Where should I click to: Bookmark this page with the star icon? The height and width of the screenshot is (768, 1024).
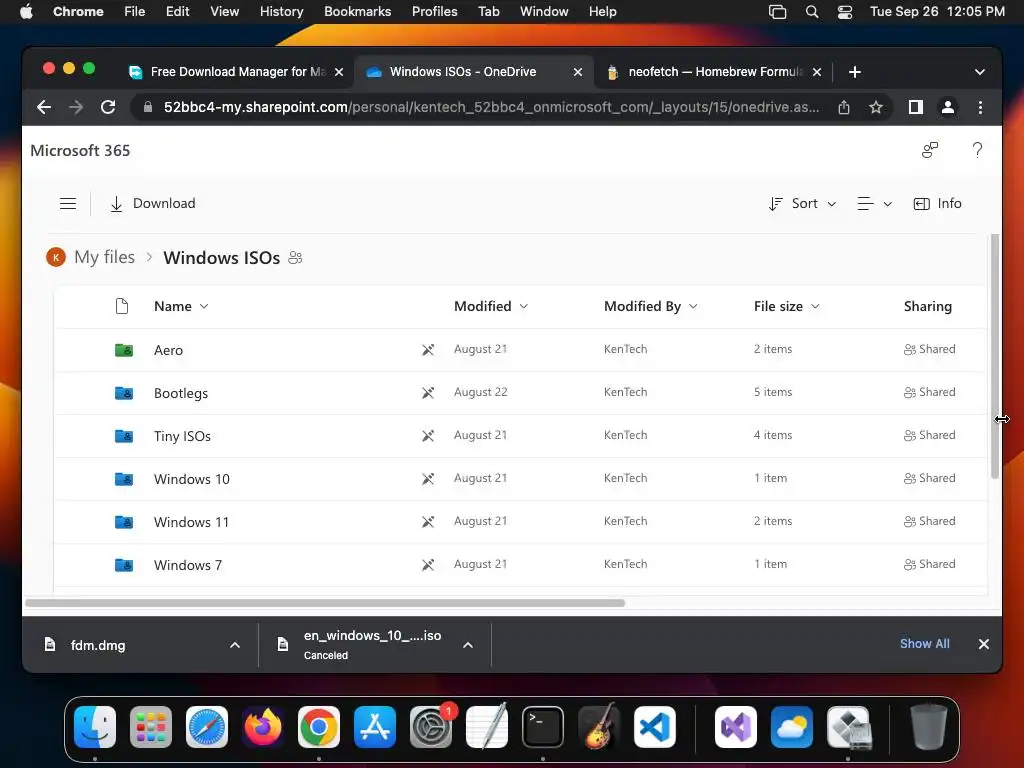pyautogui.click(x=876, y=107)
